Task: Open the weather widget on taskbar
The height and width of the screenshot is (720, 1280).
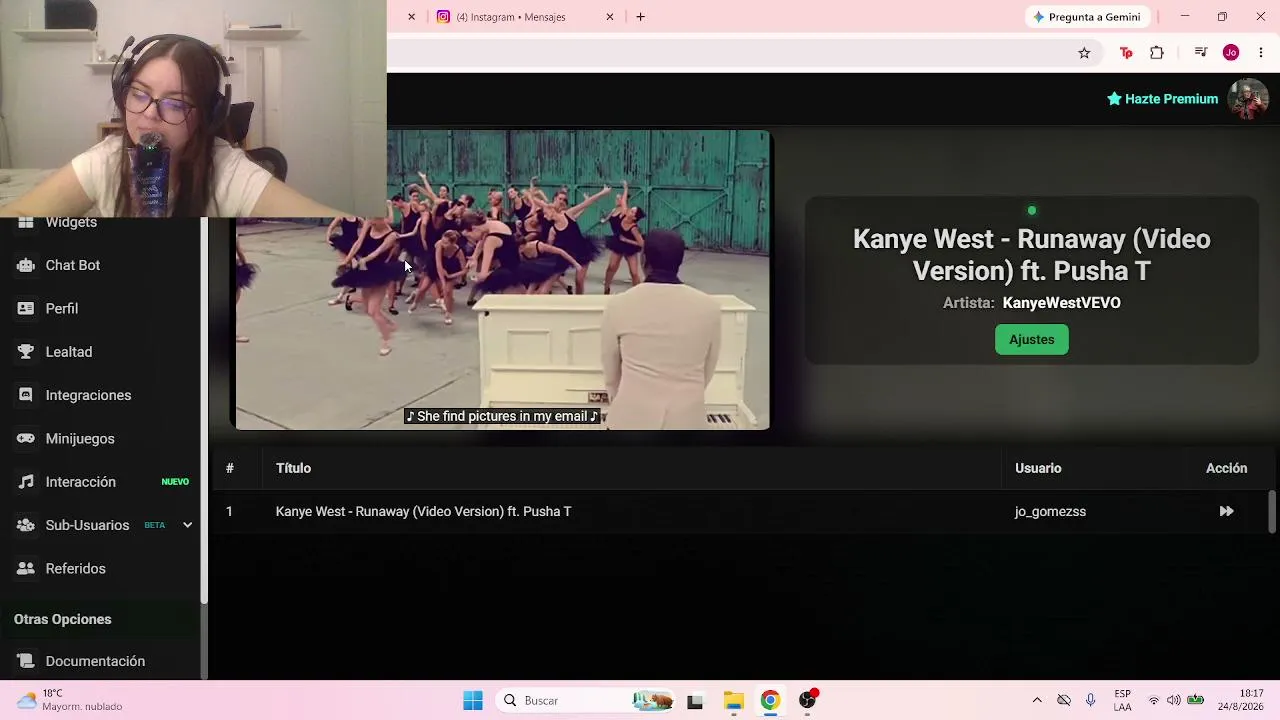Action: (70, 700)
